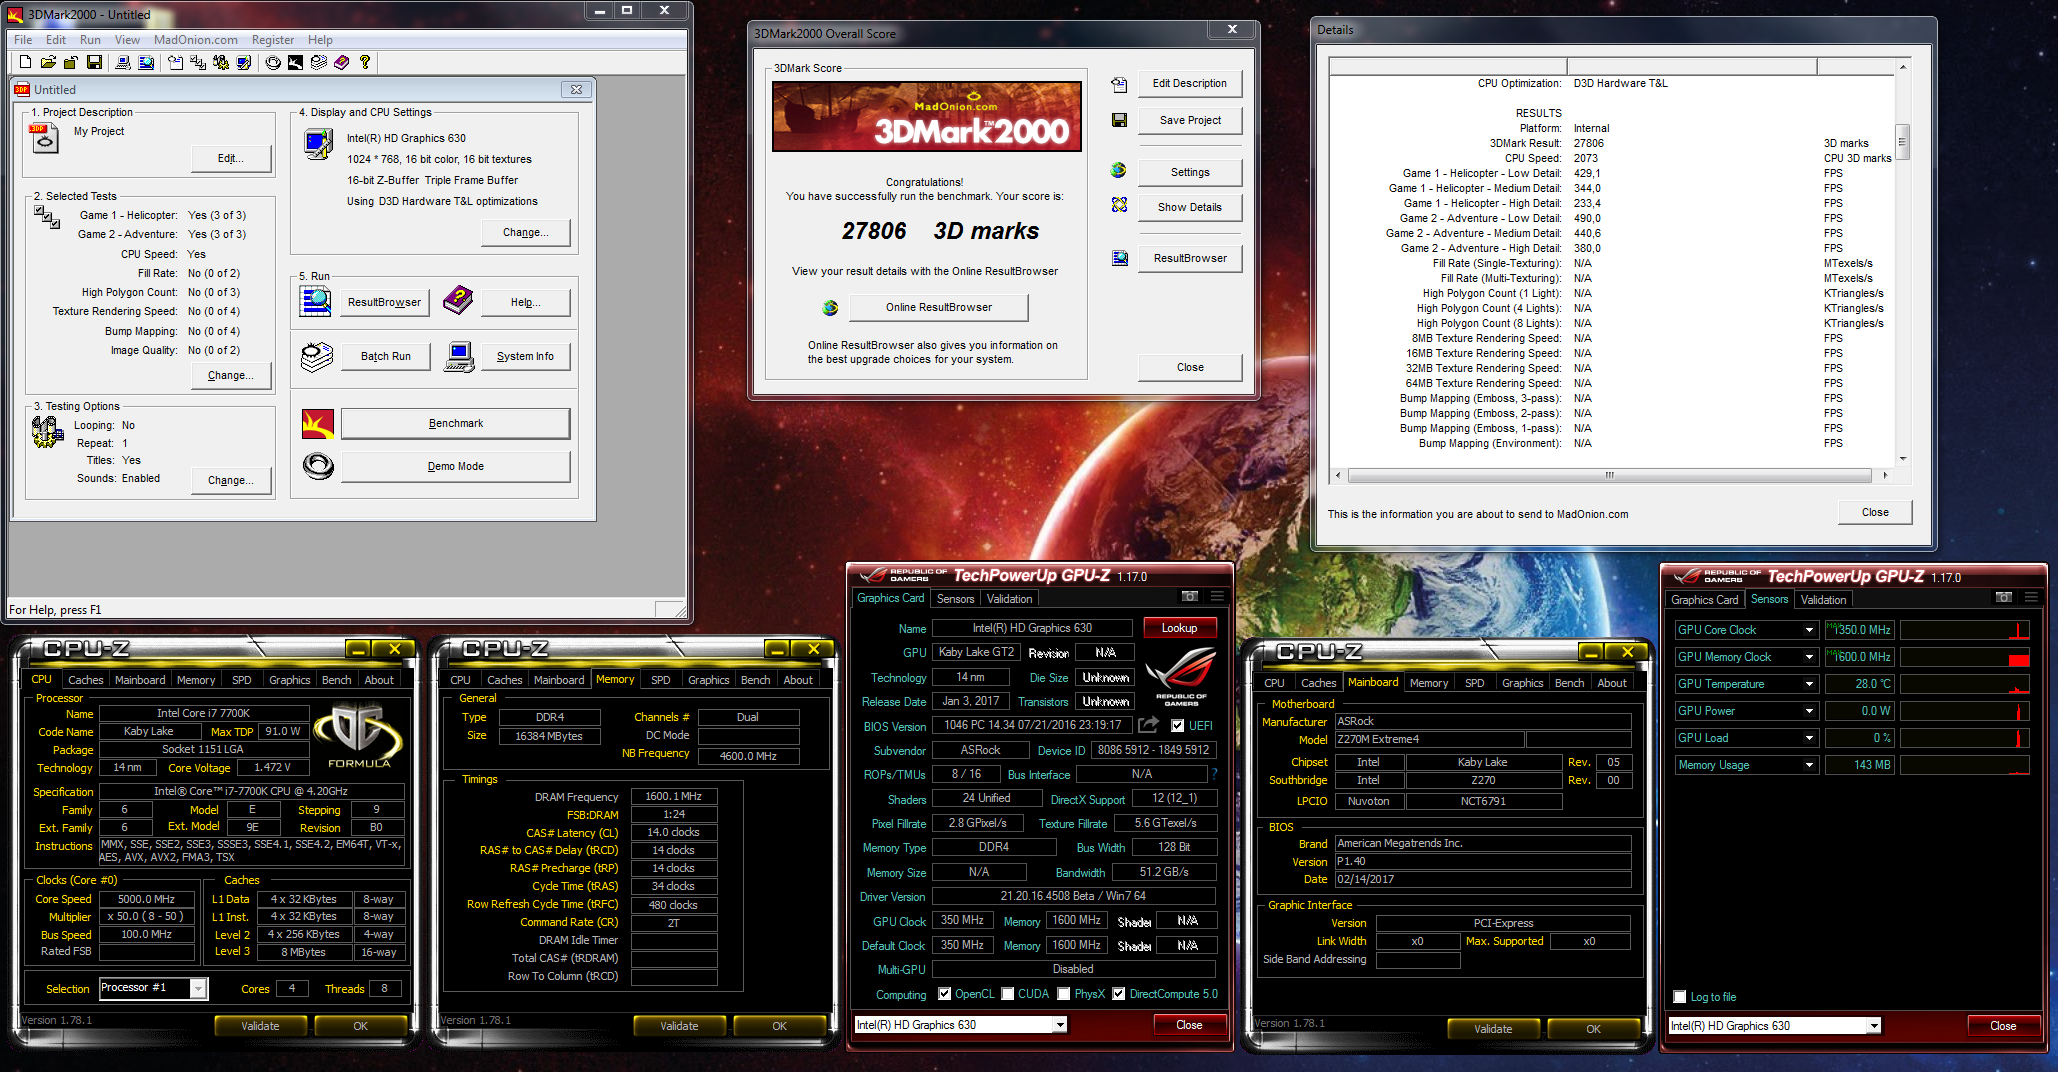Click camera screenshot icon in GPU-Z Graphics Card window
The image size is (2058, 1072).
pyautogui.click(x=1190, y=596)
